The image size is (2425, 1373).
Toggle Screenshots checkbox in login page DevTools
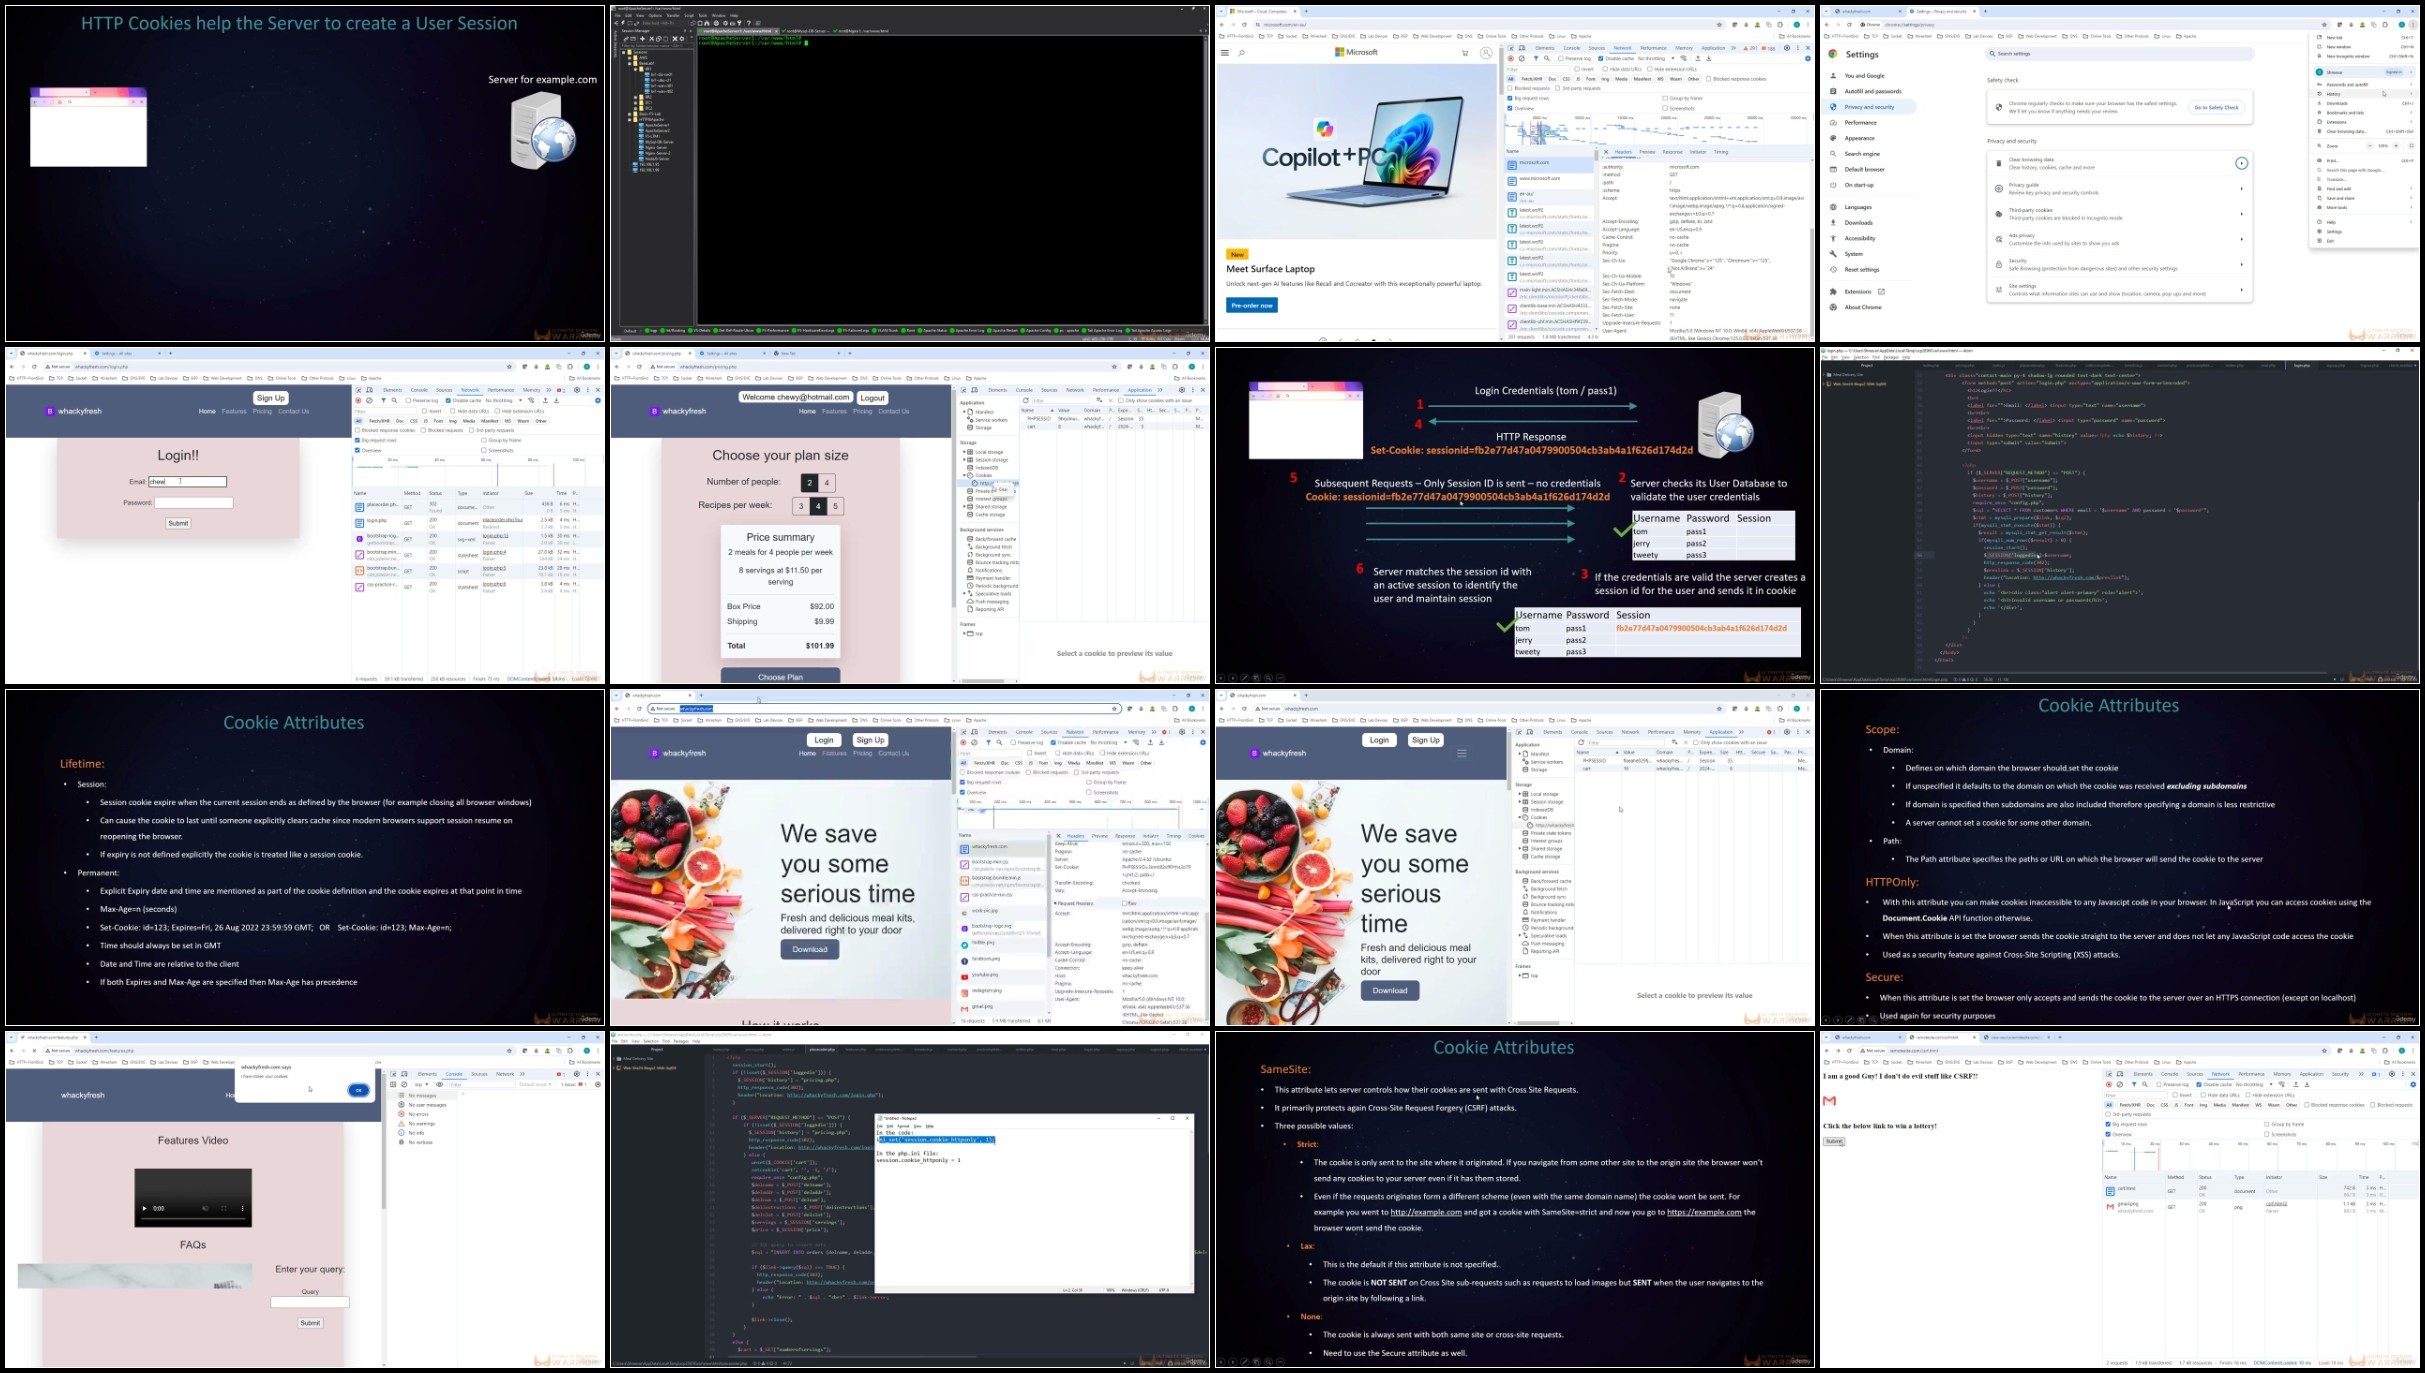coord(484,450)
